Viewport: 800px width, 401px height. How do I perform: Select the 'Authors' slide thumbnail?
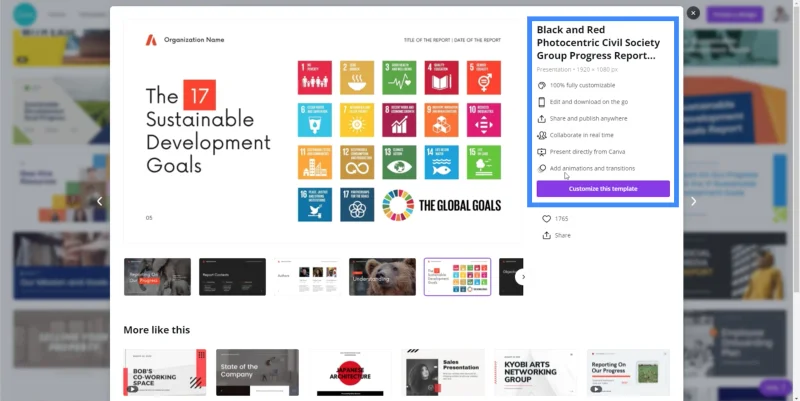[307, 277]
